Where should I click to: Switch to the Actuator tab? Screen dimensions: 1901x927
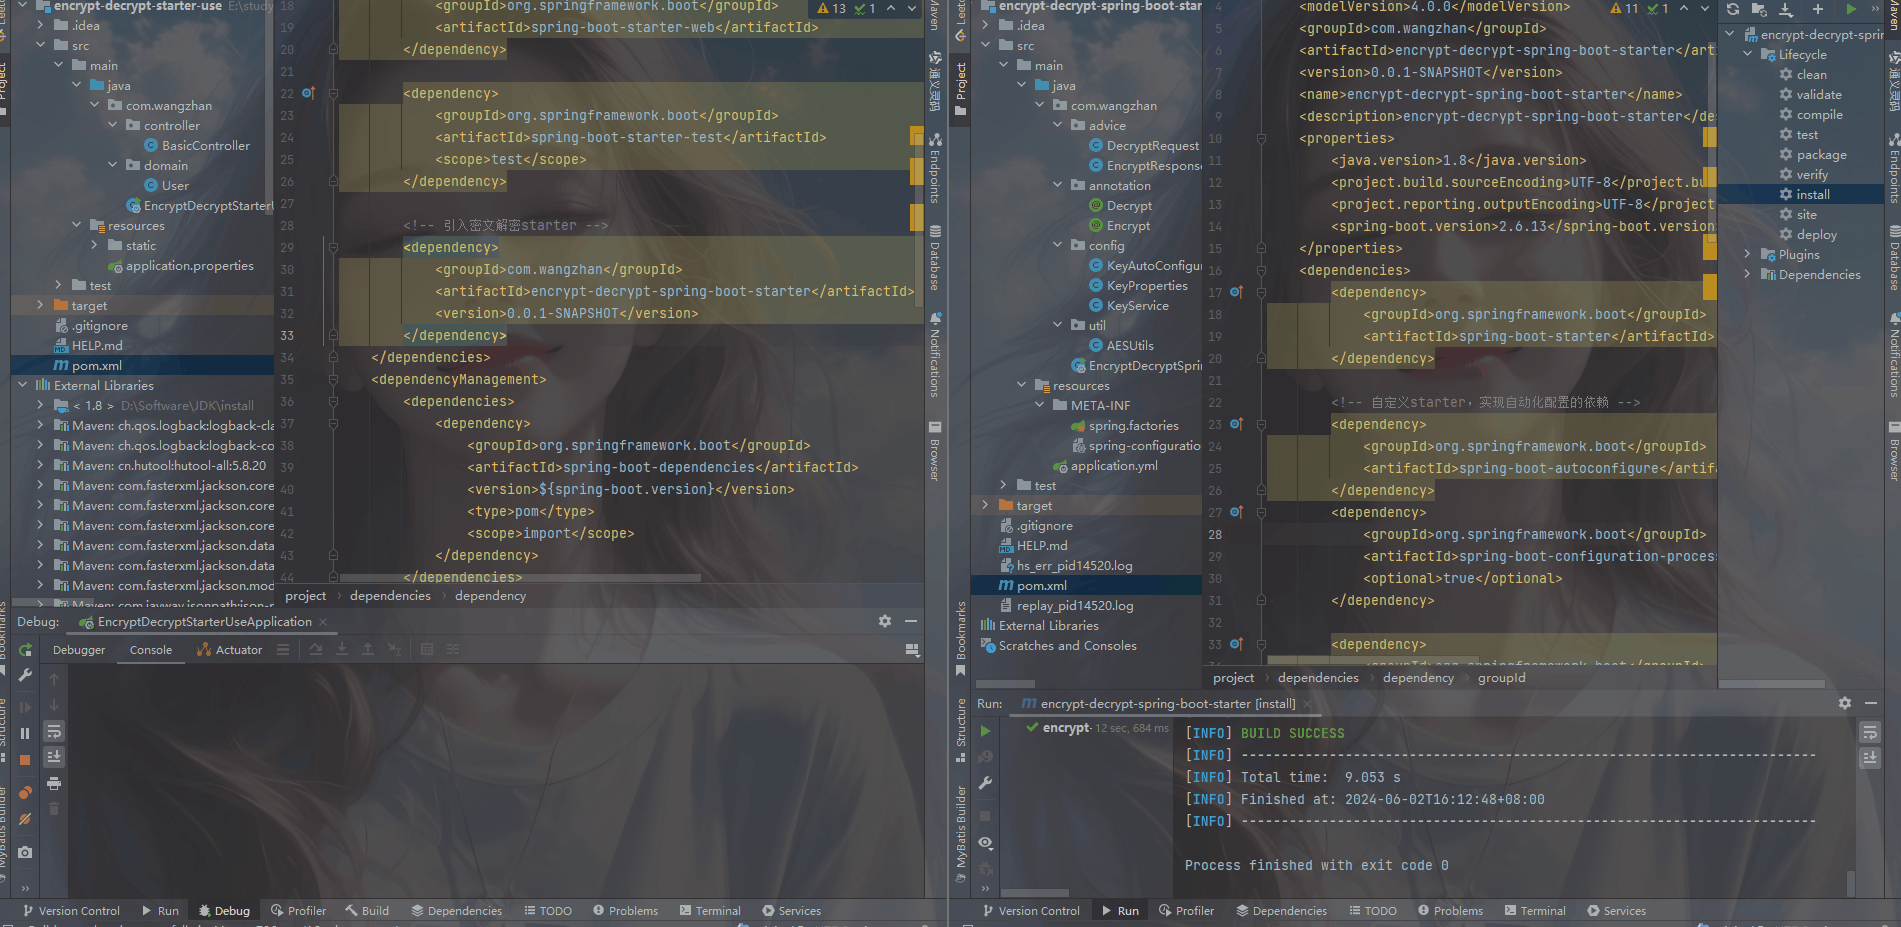click(230, 650)
